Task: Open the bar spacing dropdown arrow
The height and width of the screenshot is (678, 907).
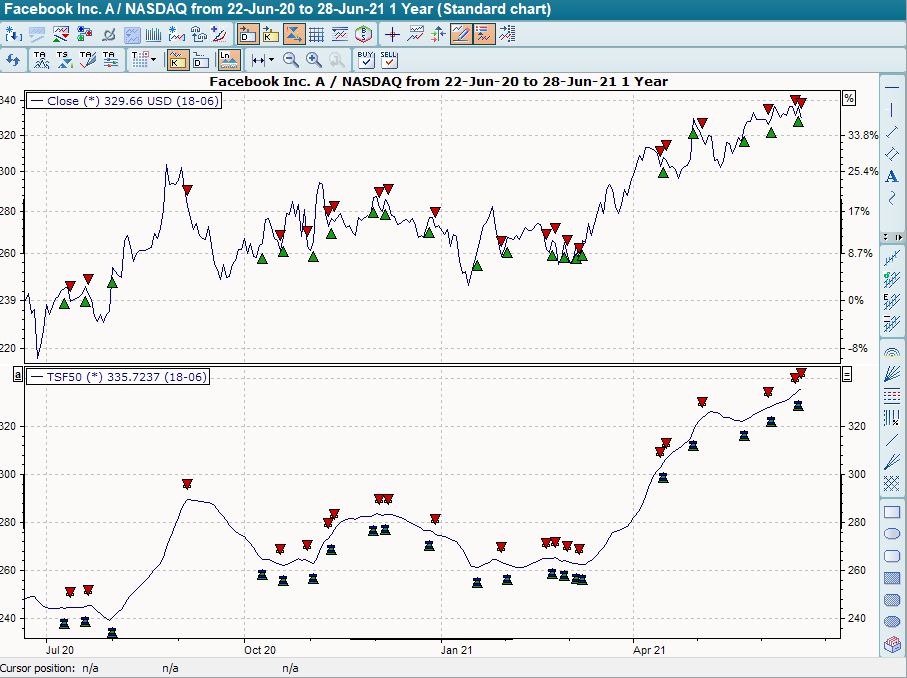Action: click(x=271, y=60)
